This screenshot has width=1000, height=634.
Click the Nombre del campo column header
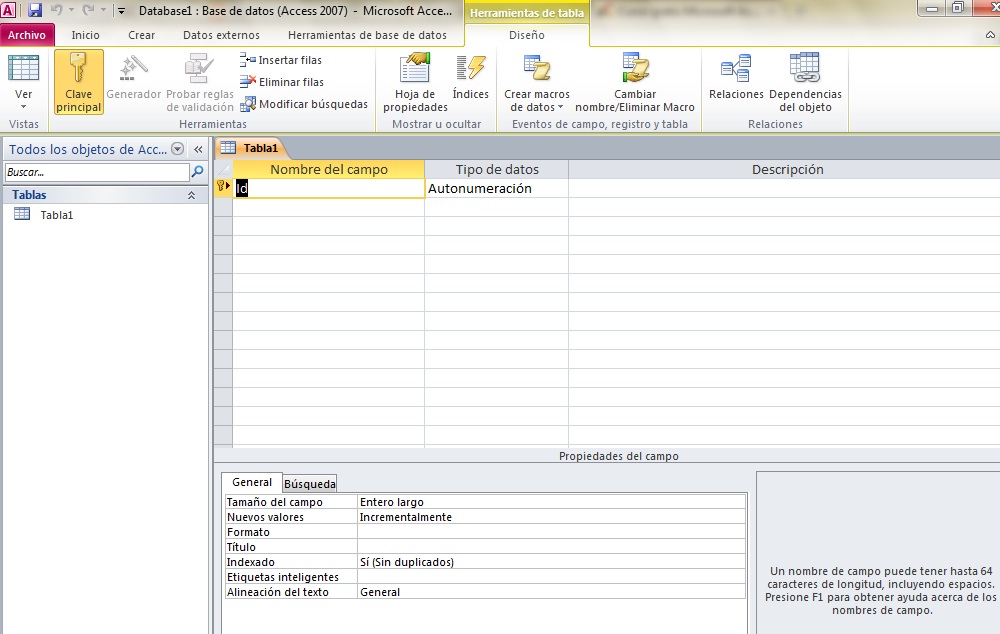click(328, 170)
